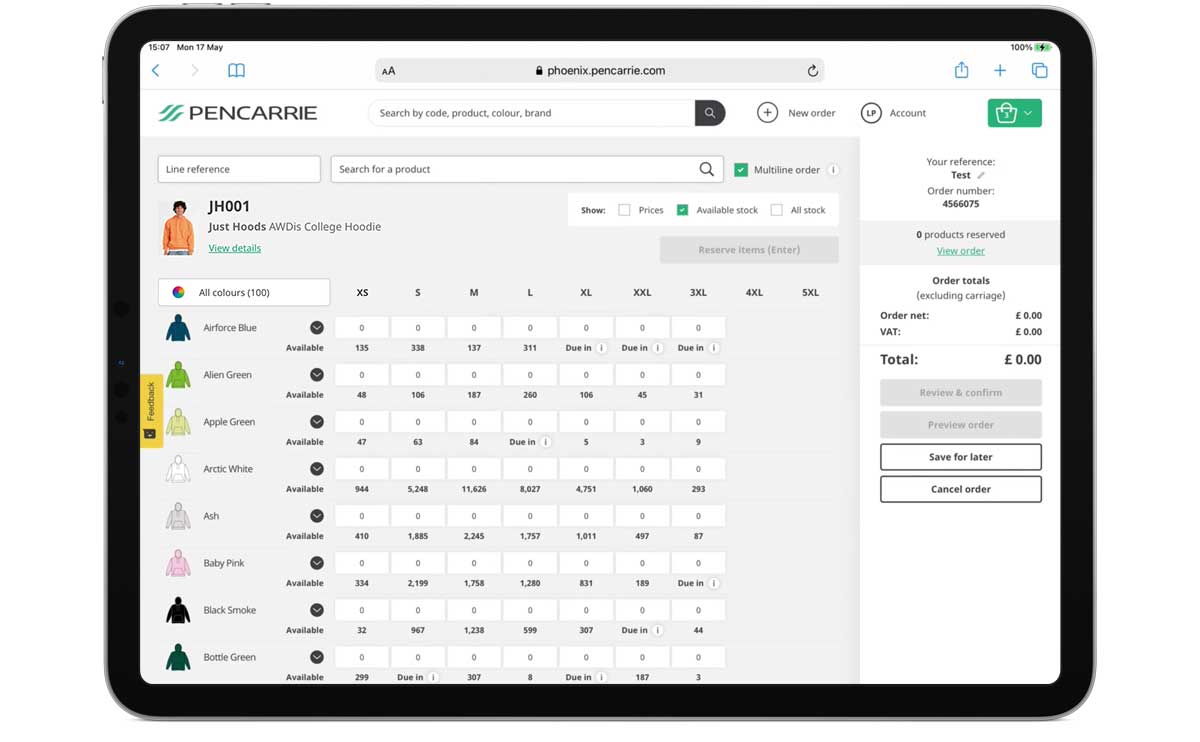Viewport: 1200px width, 742px height.
Task: Click the Preview order button
Action: coord(961,425)
